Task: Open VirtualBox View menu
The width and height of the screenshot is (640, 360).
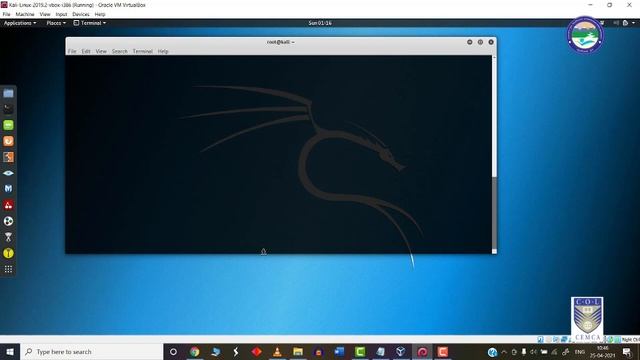Action: tap(45, 14)
